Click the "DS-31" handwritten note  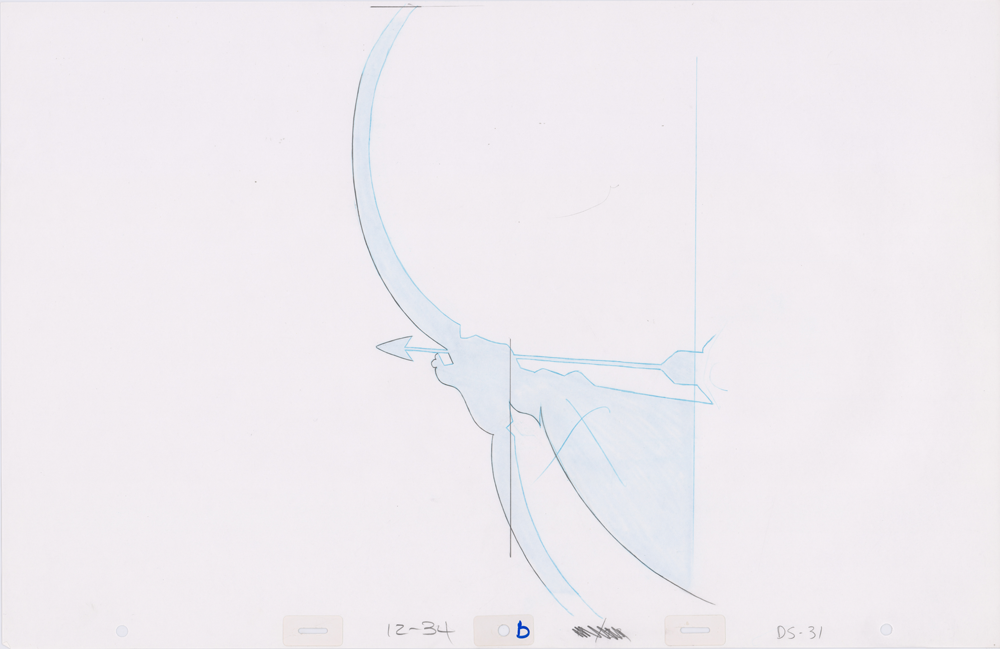point(800,632)
